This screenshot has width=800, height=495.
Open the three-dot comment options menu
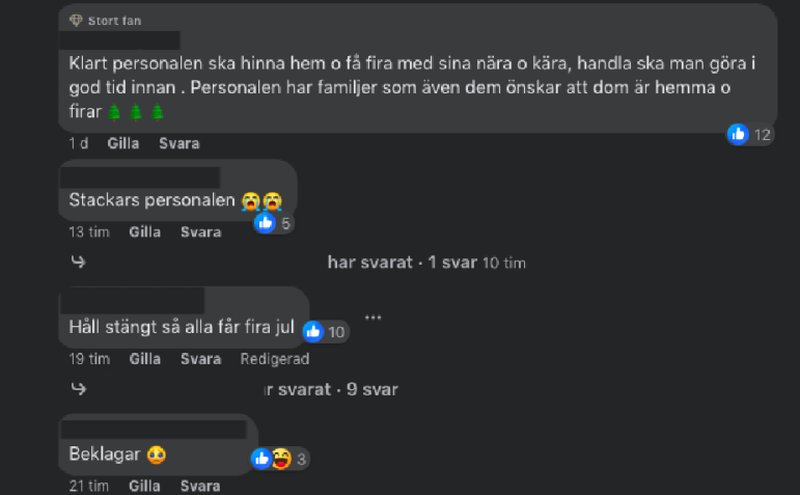[373, 317]
